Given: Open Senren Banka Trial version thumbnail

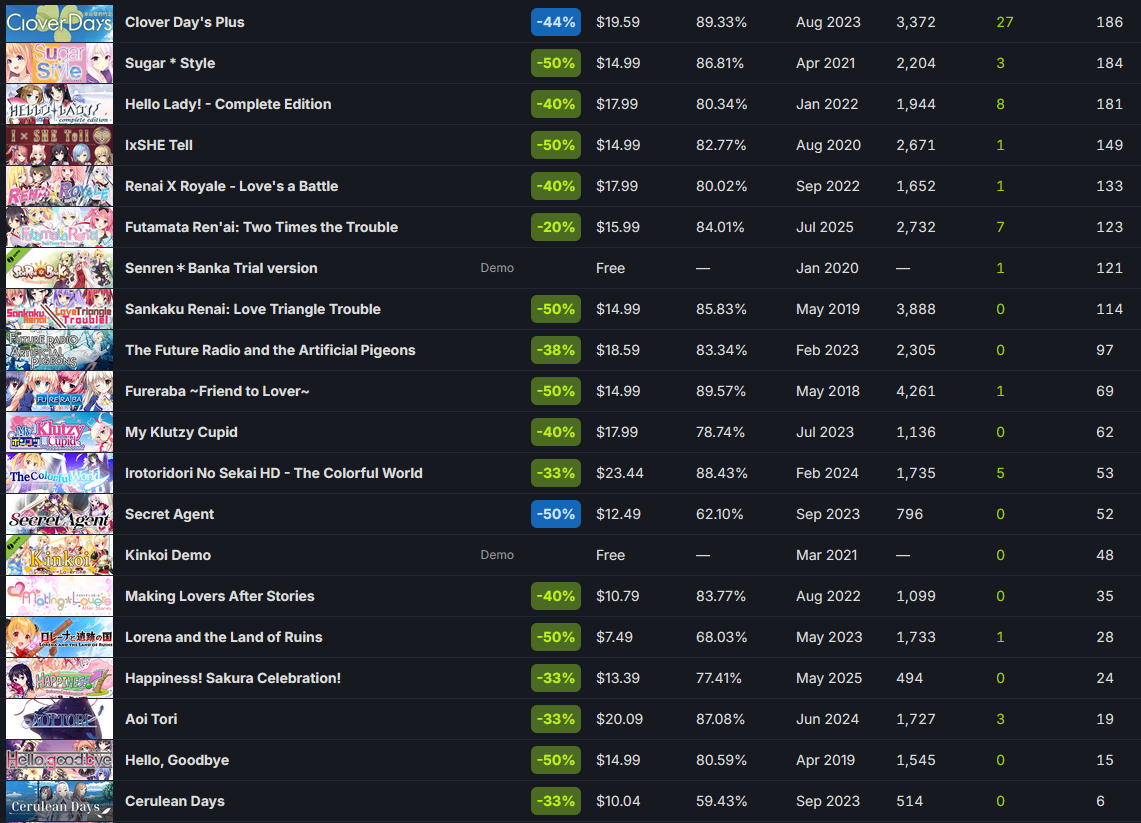Looking at the screenshot, I should point(60,269).
